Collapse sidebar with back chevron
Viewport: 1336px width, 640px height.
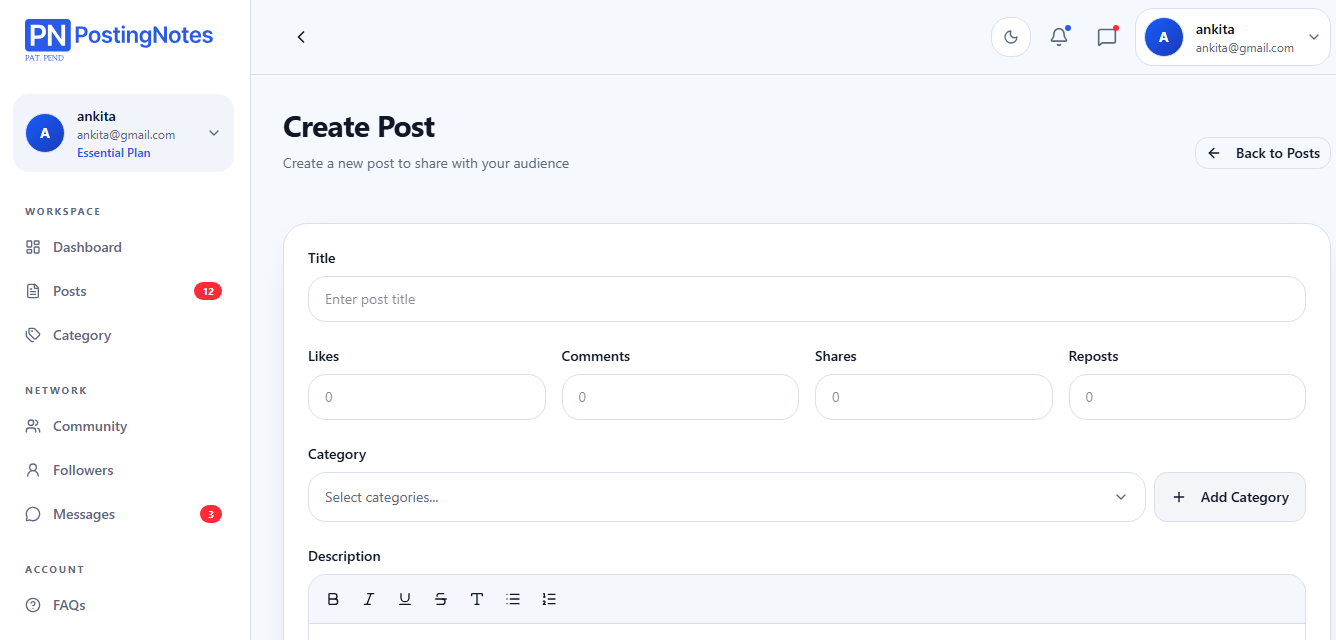click(301, 37)
